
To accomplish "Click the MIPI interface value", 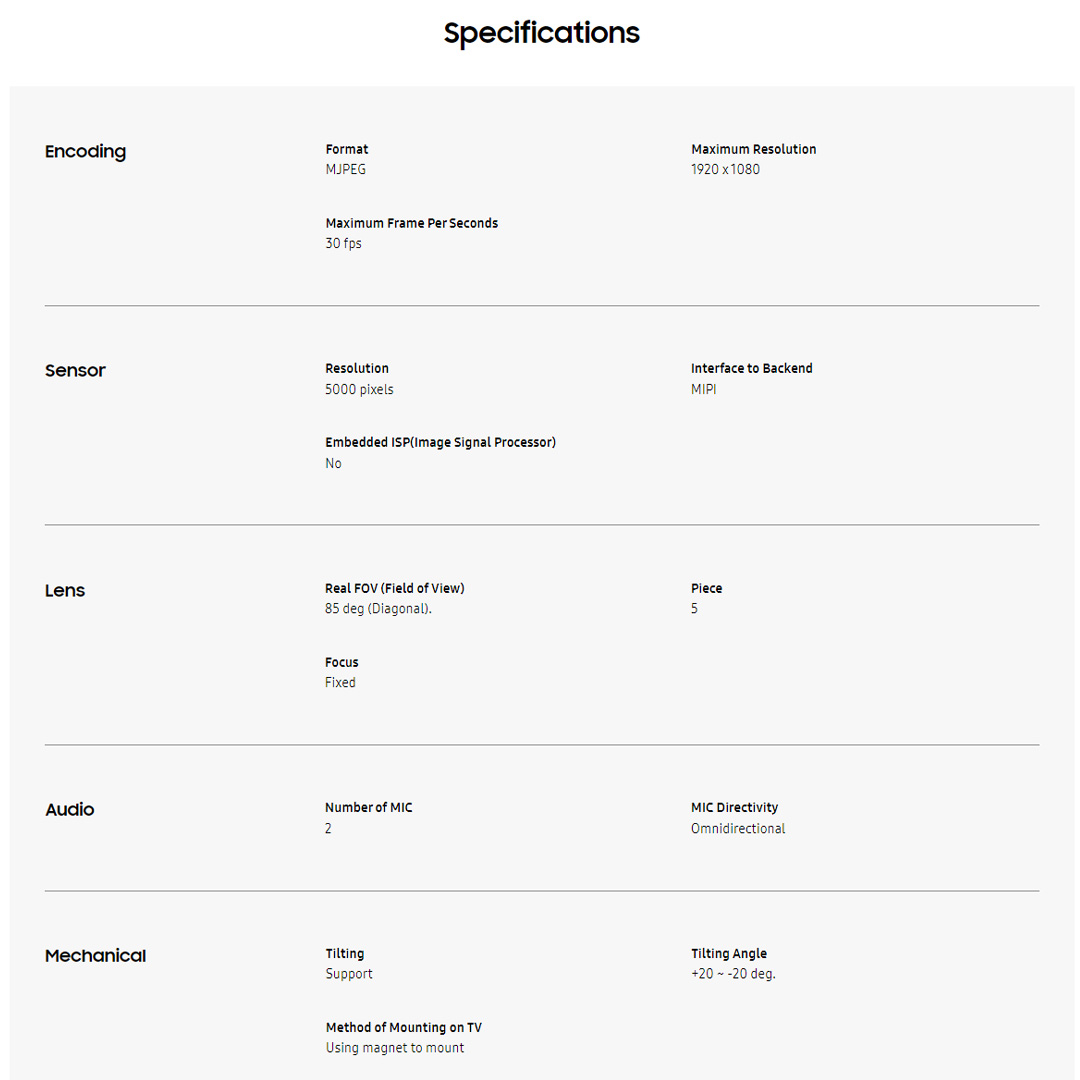I will tap(703, 390).
